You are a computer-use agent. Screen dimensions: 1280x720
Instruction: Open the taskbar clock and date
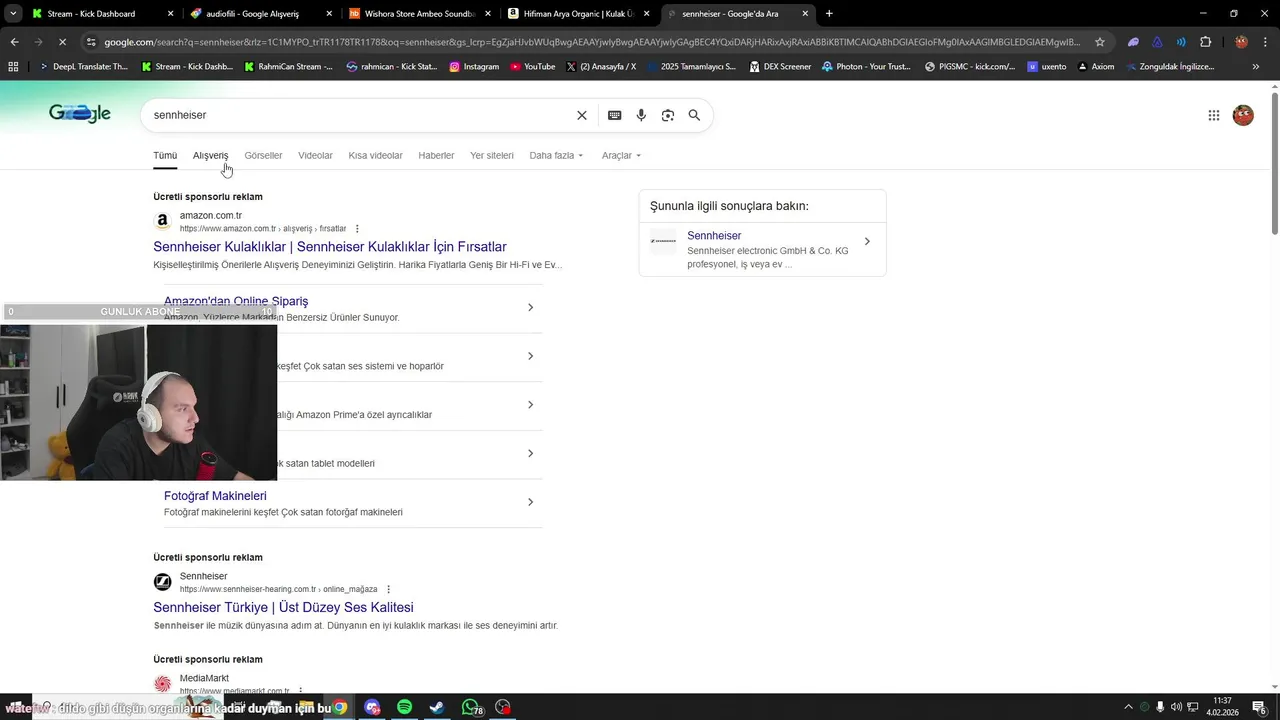(x=1222, y=707)
